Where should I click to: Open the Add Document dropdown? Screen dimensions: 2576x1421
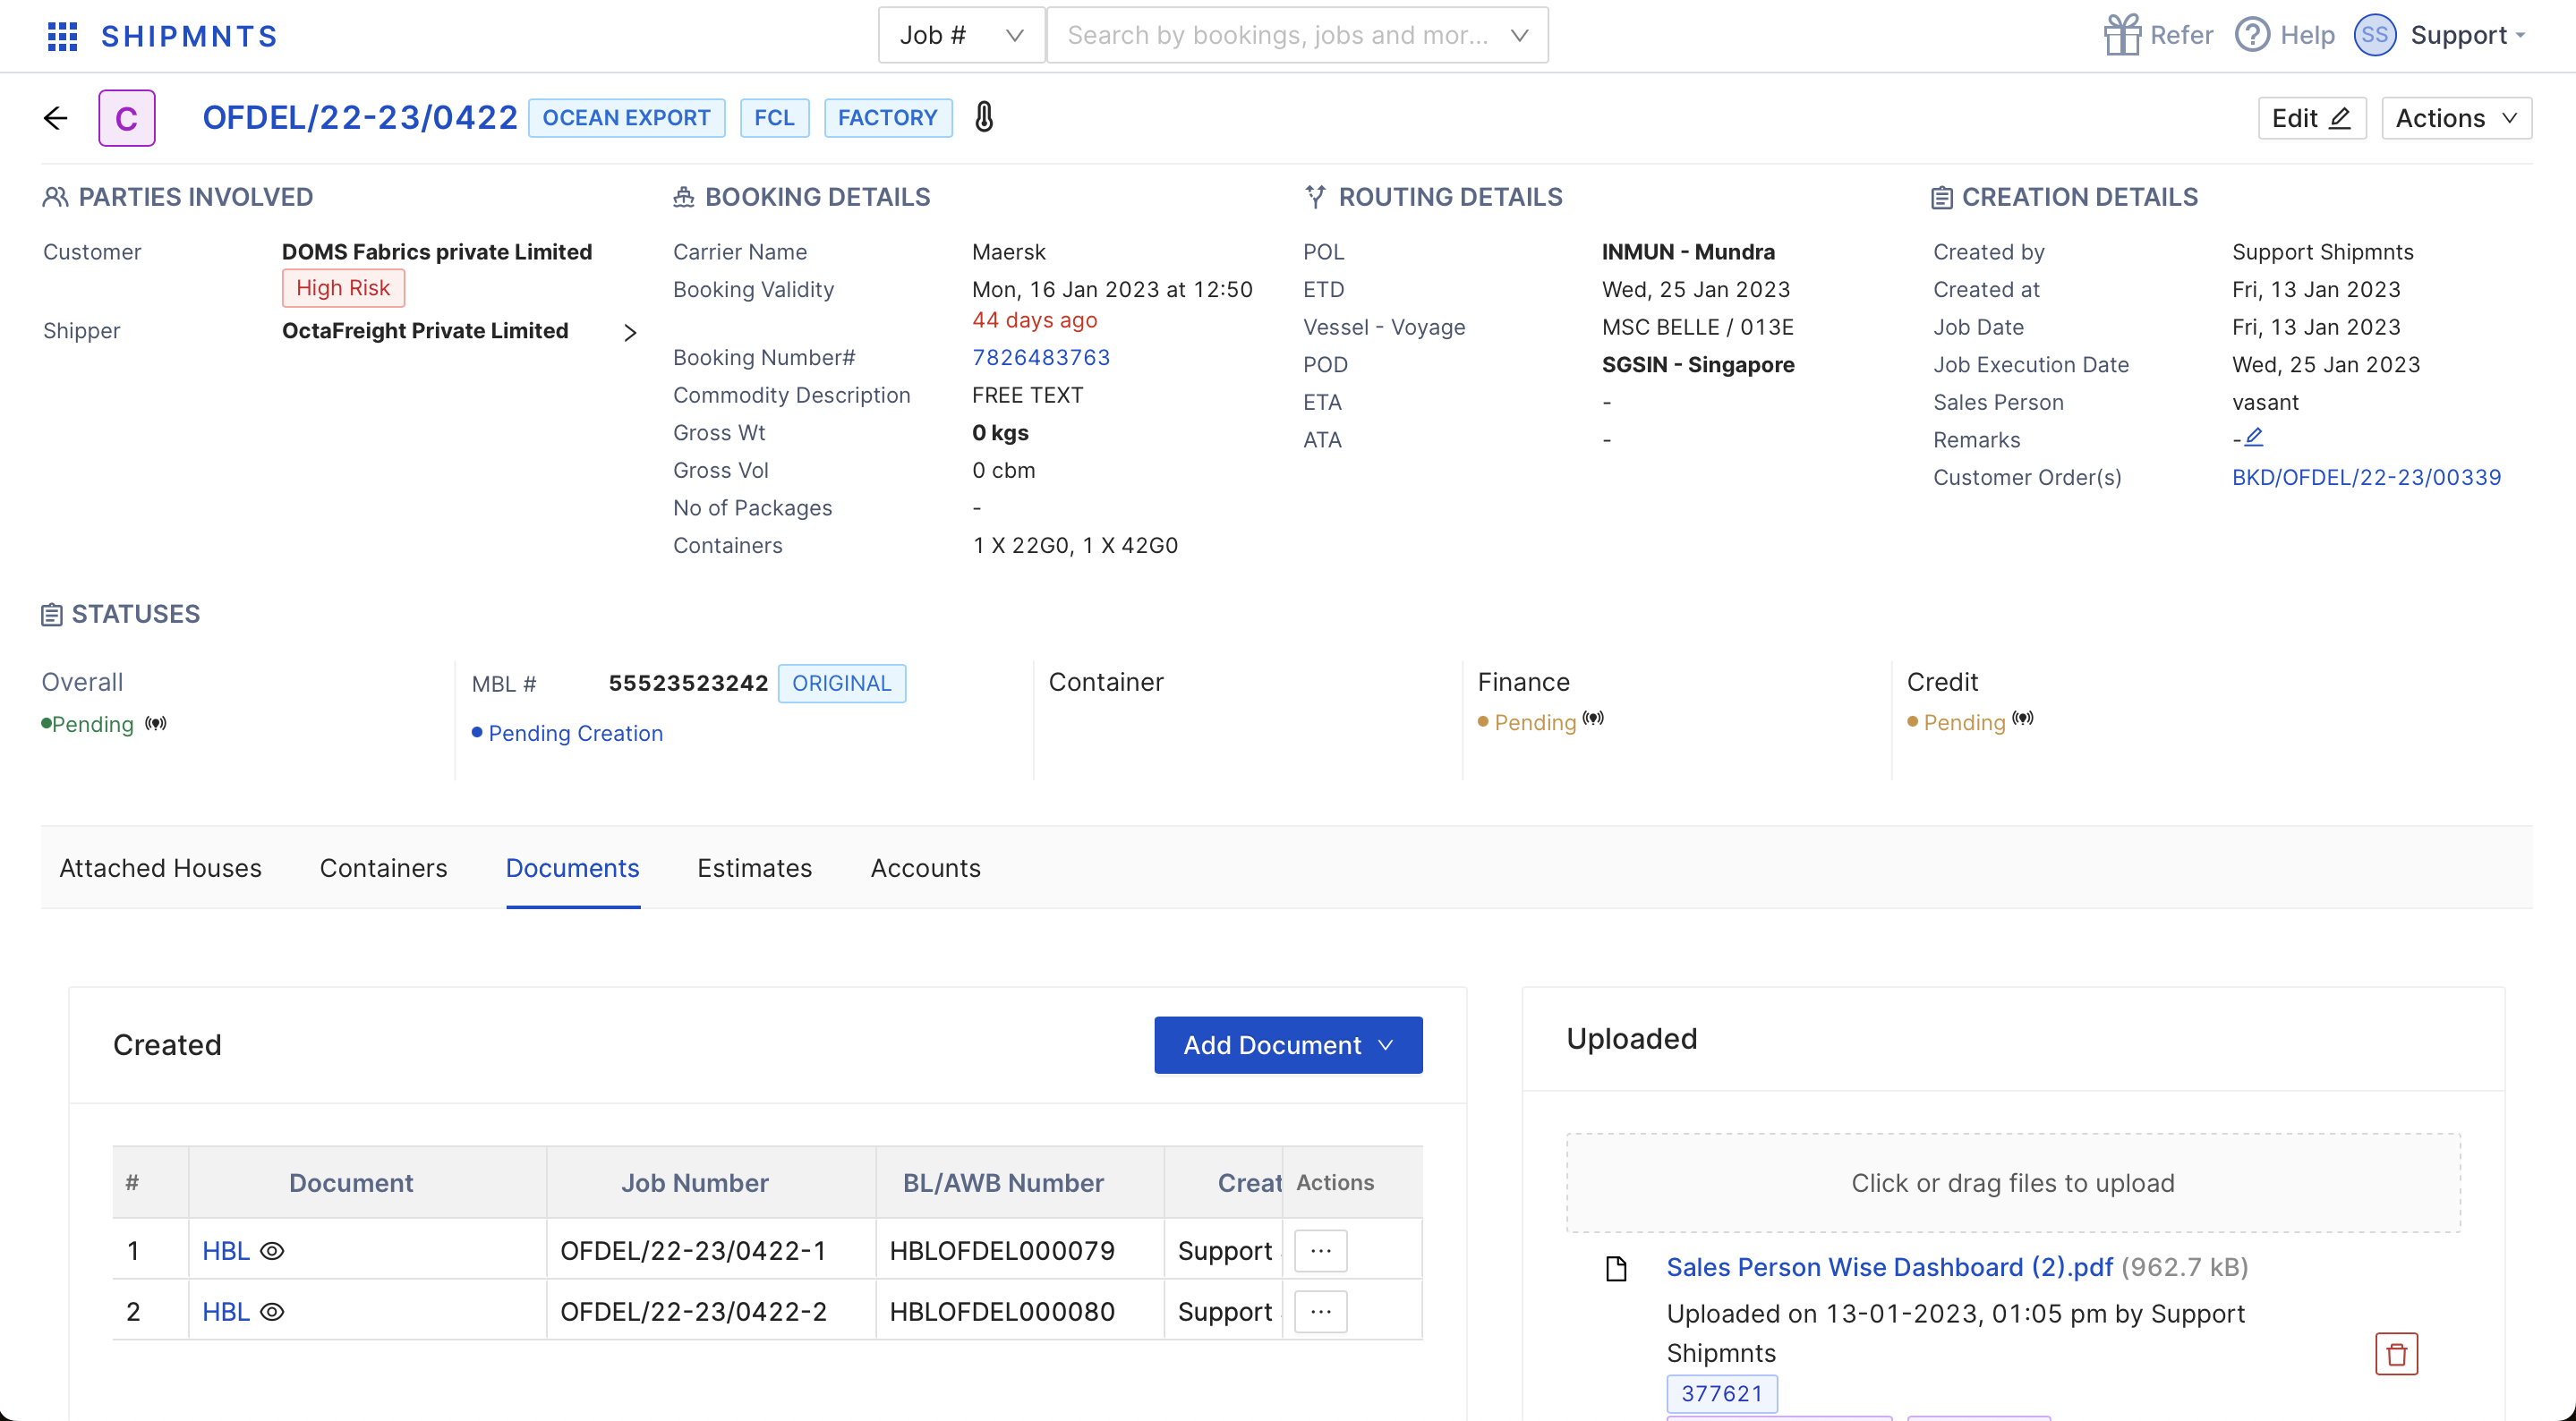1287,1045
